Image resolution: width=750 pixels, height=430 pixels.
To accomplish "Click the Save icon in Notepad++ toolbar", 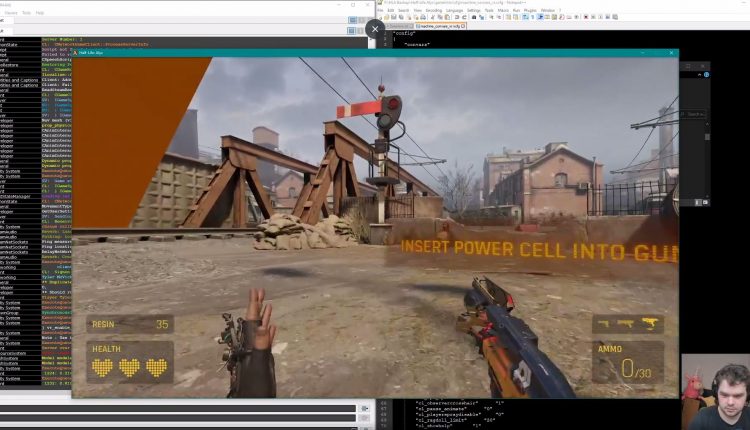I will click(394, 17).
